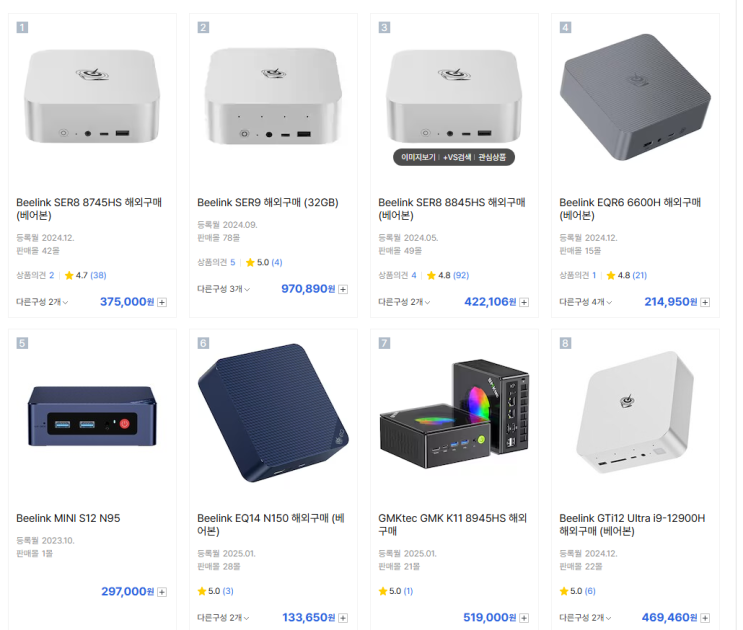This screenshot has width=743, height=630.
Task: Expand 다른구성 2개 for Beelink SER8 8745HS
Action: [x=42, y=302]
